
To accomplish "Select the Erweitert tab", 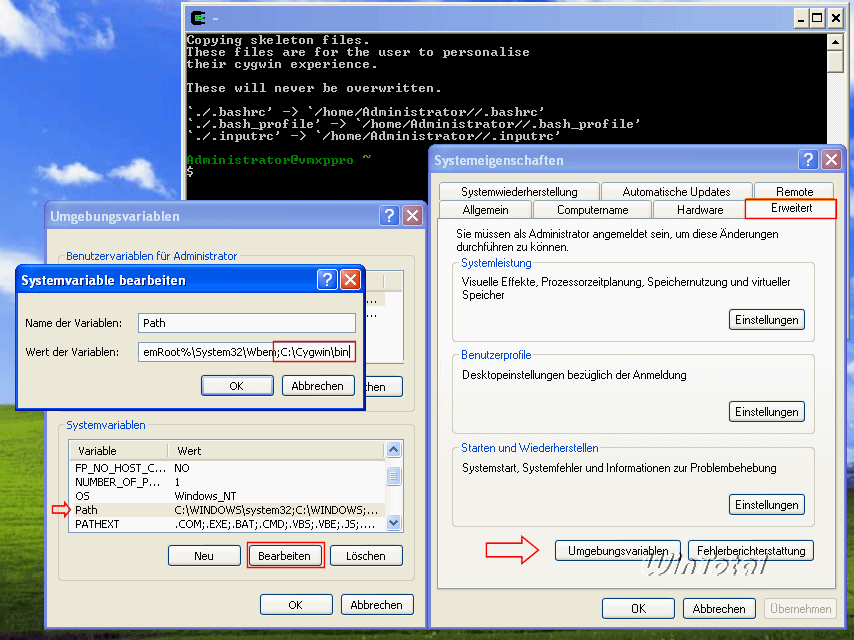I will pyautogui.click(x=791, y=209).
